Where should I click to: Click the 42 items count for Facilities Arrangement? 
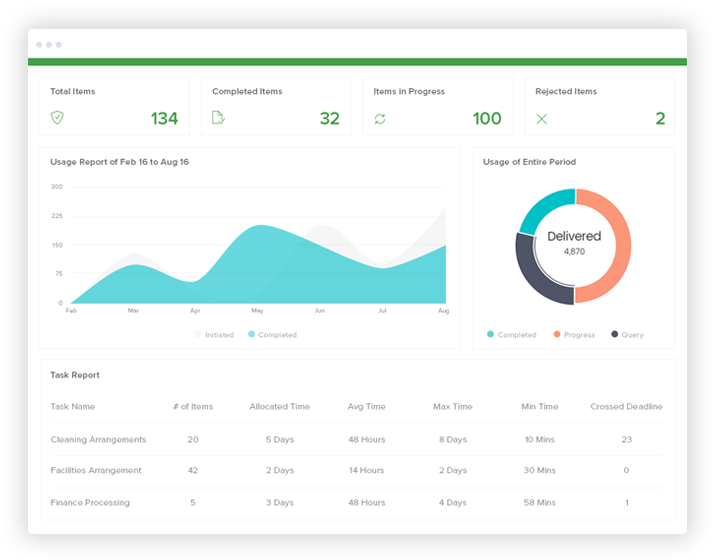tap(193, 470)
